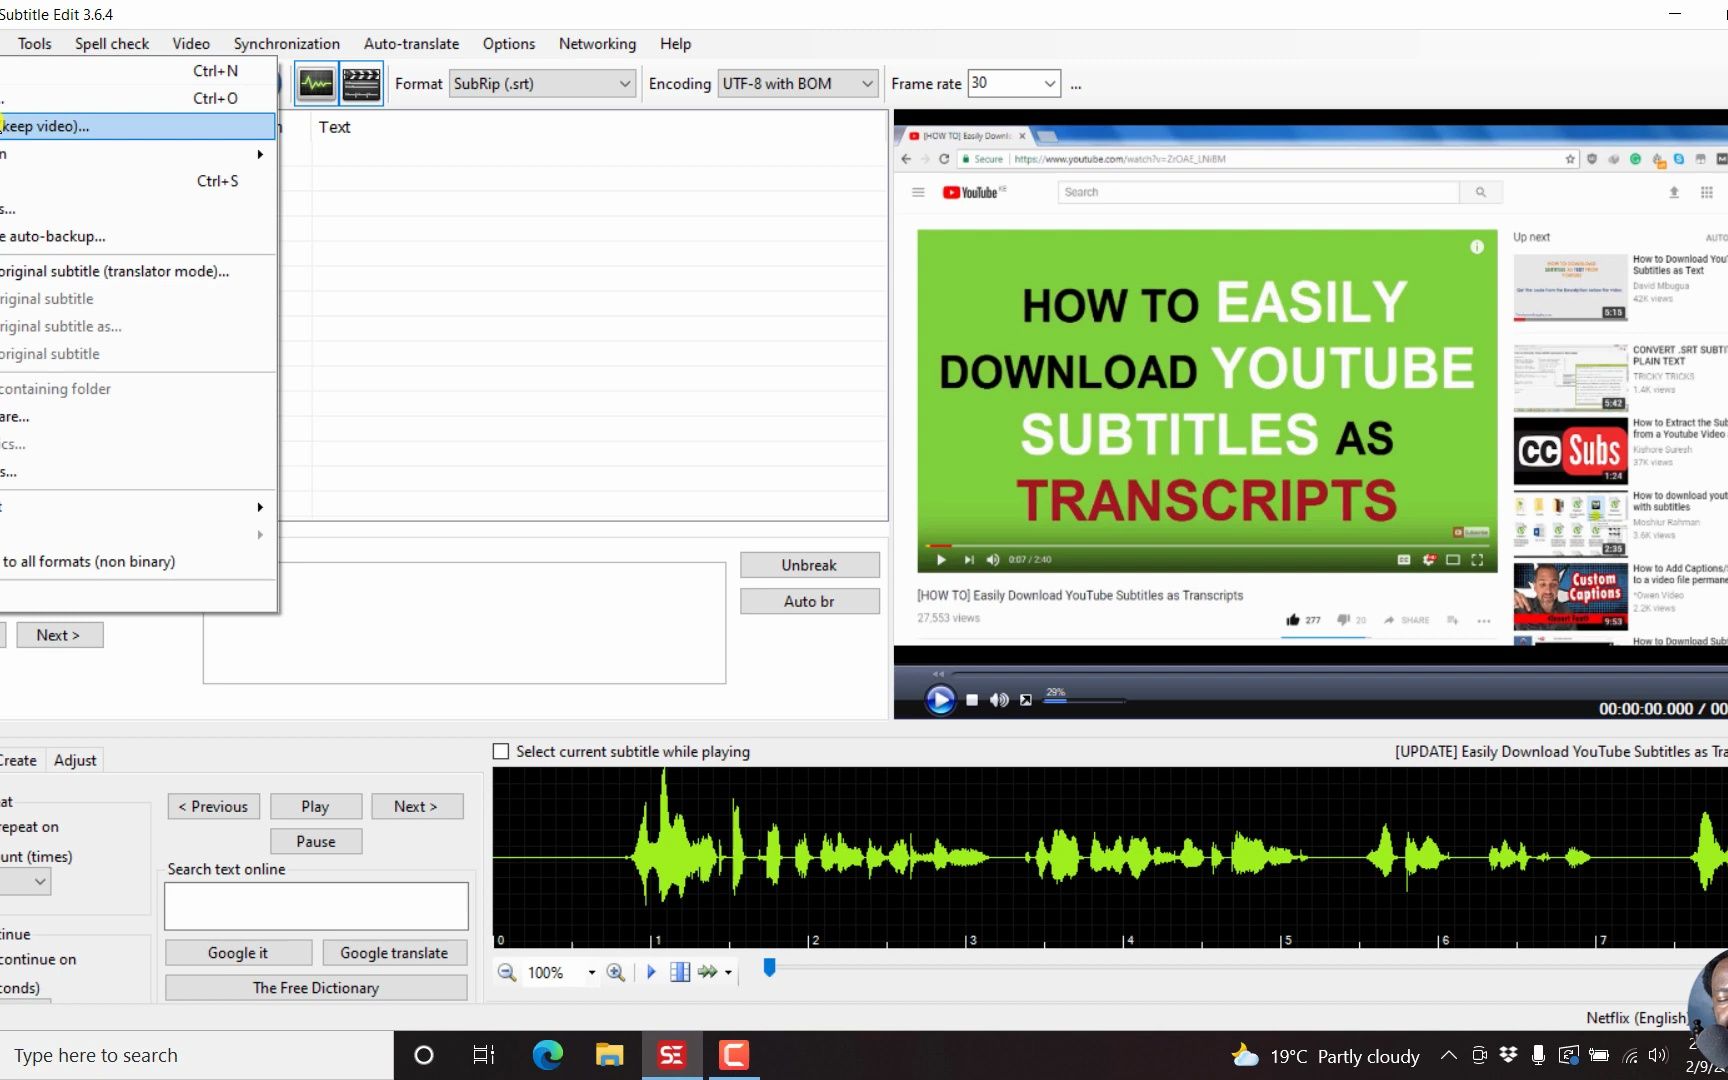Click The Free Dictionary button

[x=316, y=988]
